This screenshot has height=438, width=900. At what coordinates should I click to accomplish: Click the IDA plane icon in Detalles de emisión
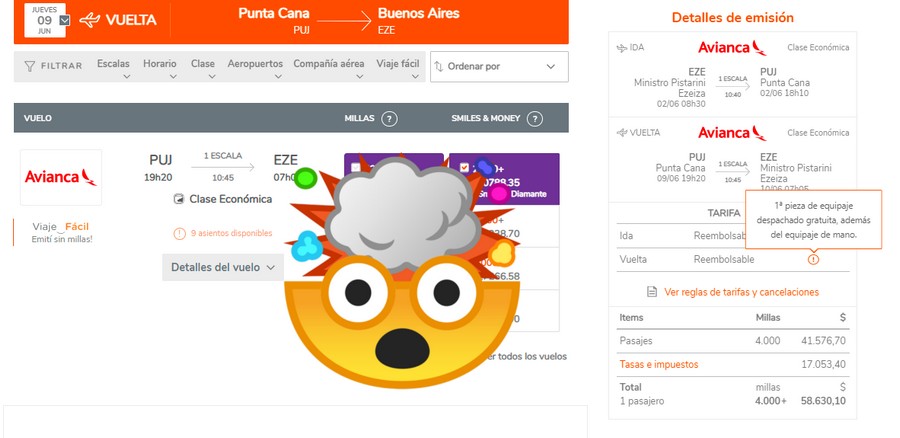click(622, 48)
